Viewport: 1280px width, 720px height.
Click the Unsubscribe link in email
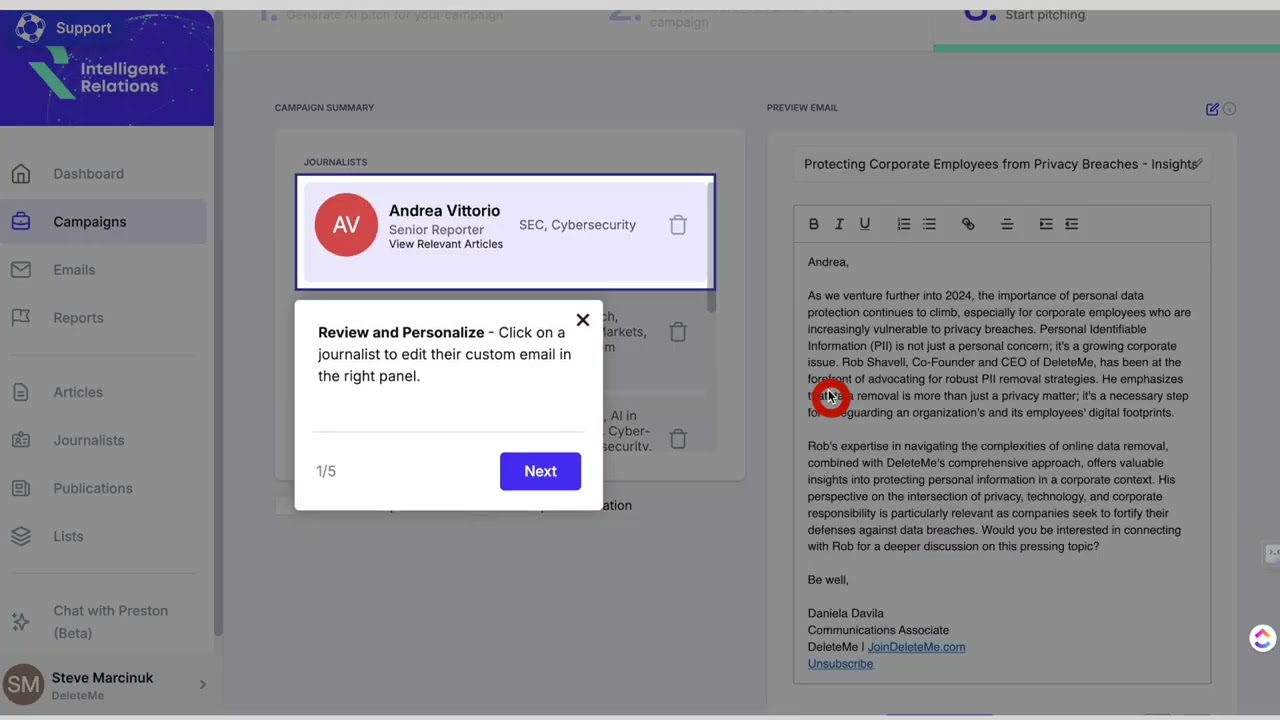840,664
